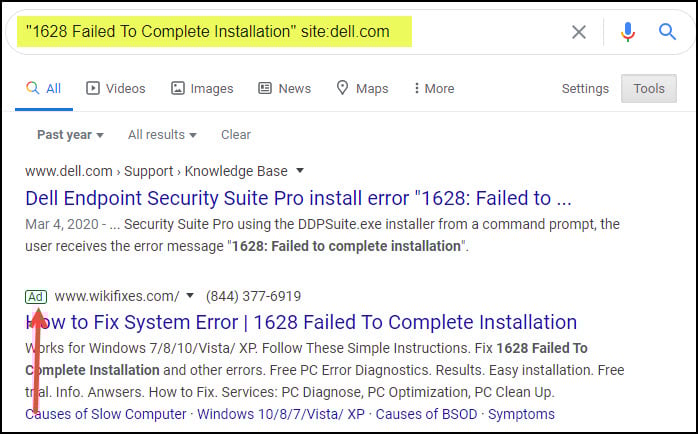Click the Videos play icon
This screenshot has height=434, width=698.
[93, 88]
